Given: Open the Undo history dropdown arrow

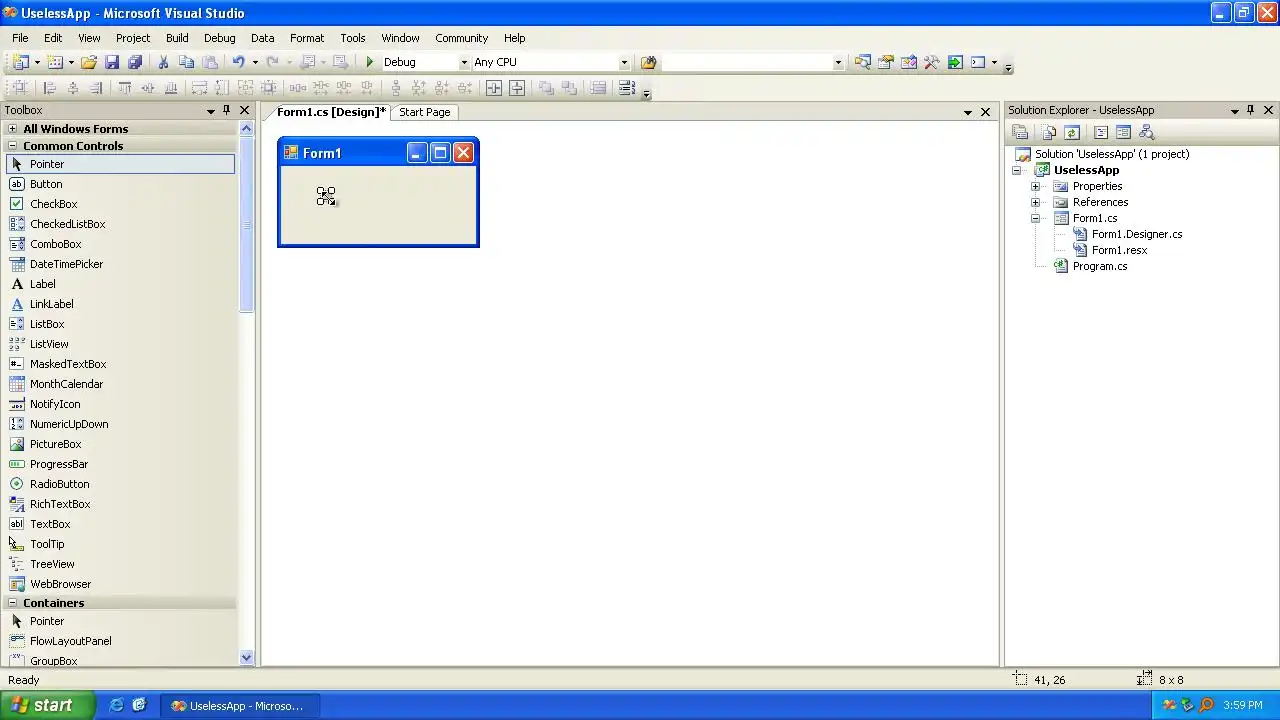Looking at the screenshot, I should tap(254, 62).
